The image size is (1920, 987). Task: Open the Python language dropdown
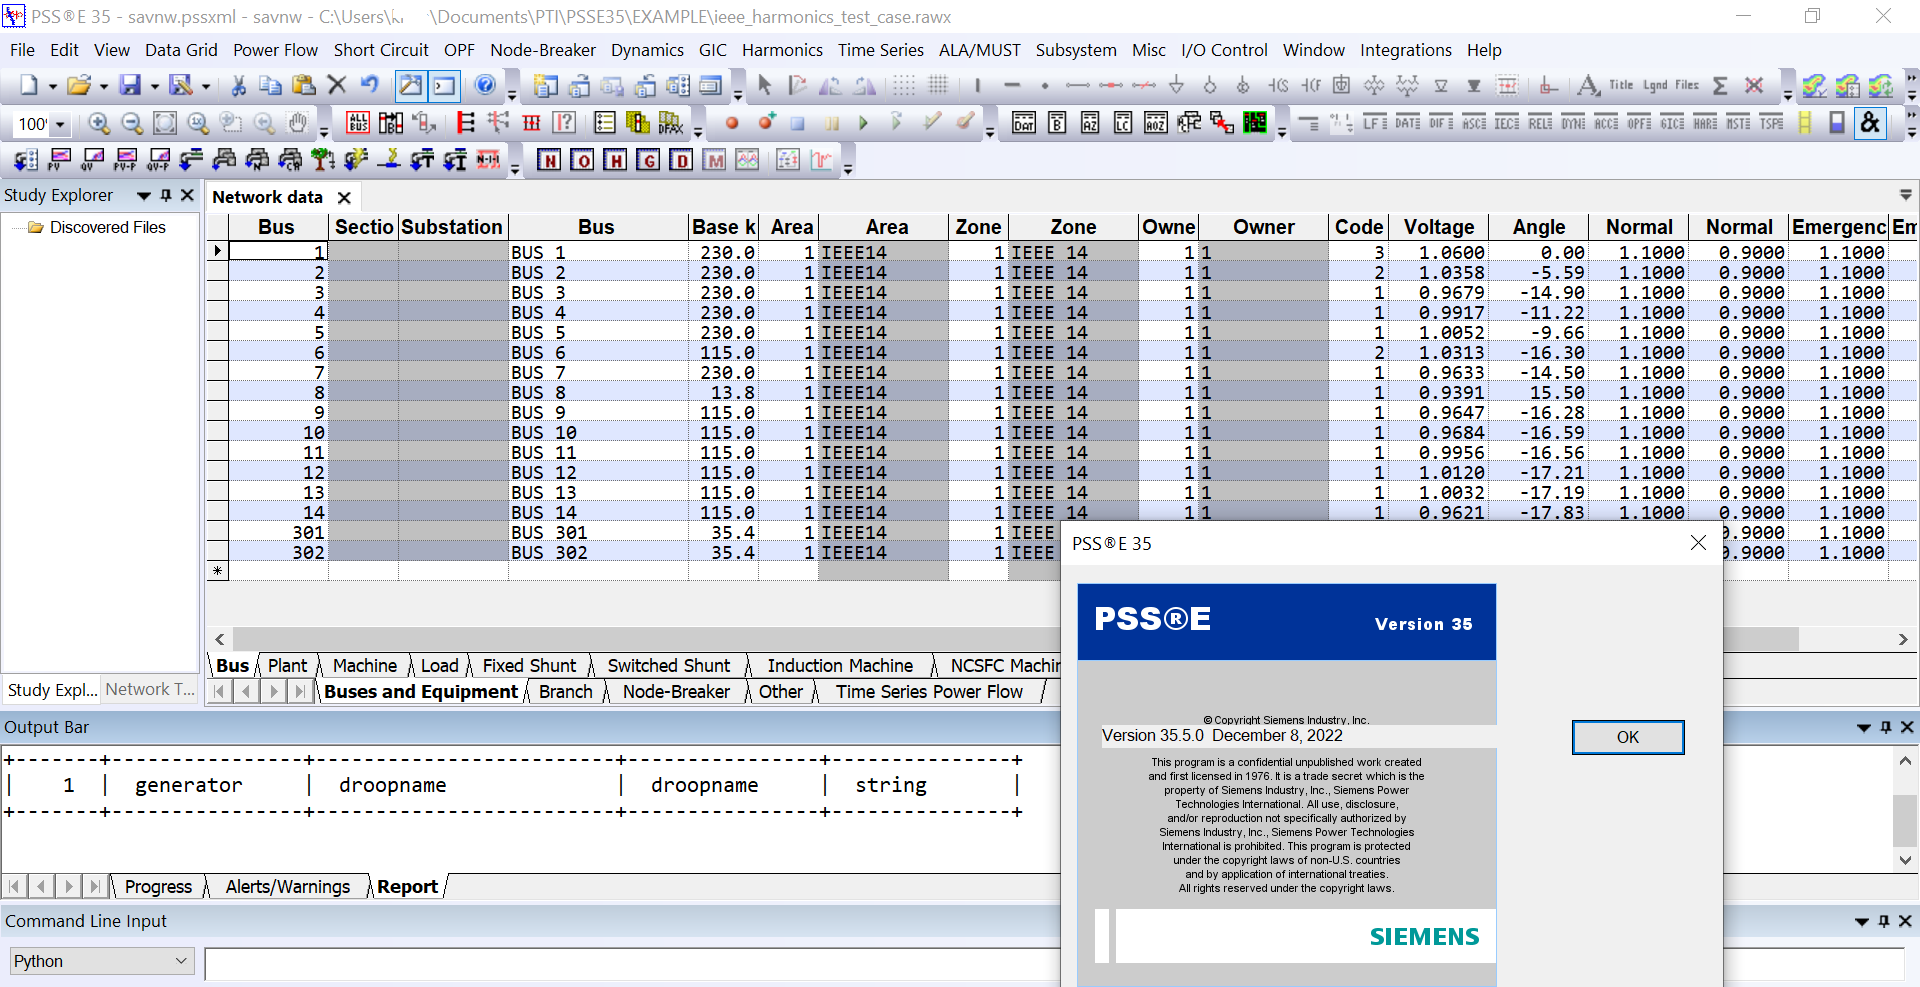coord(100,961)
